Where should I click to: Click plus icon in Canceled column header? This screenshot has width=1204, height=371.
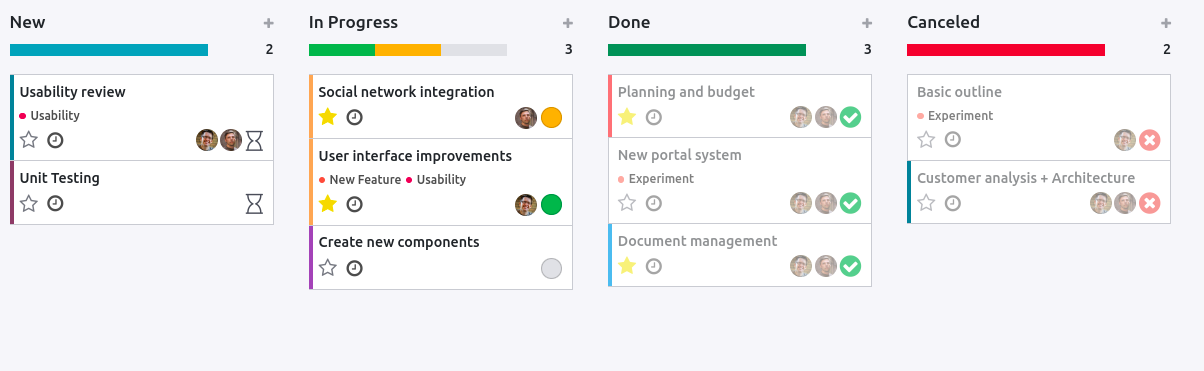1165,22
